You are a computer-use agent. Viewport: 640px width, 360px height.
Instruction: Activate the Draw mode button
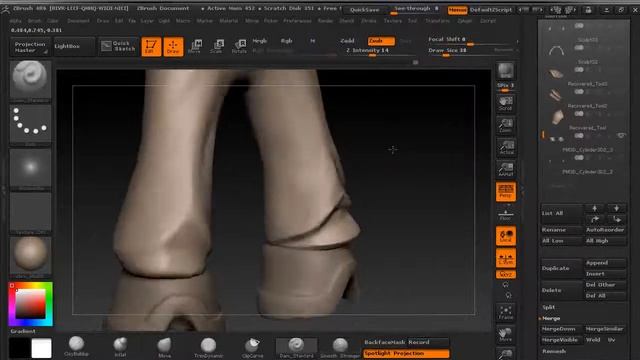[x=173, y=47]
